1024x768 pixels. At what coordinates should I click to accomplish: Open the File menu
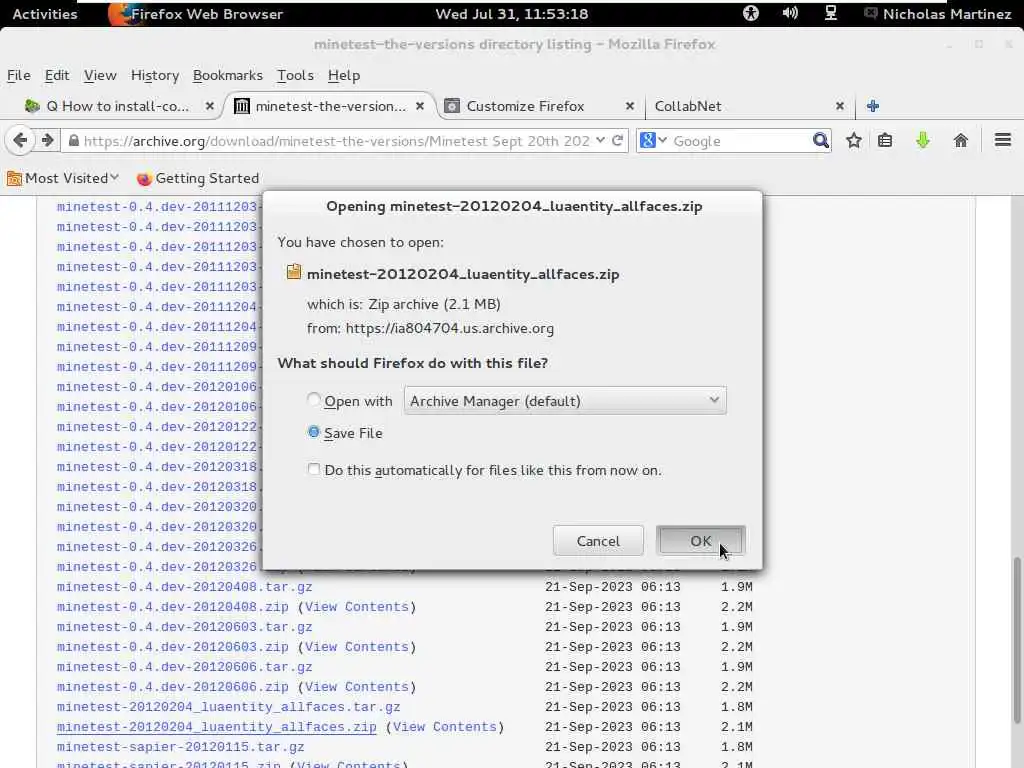18,75
